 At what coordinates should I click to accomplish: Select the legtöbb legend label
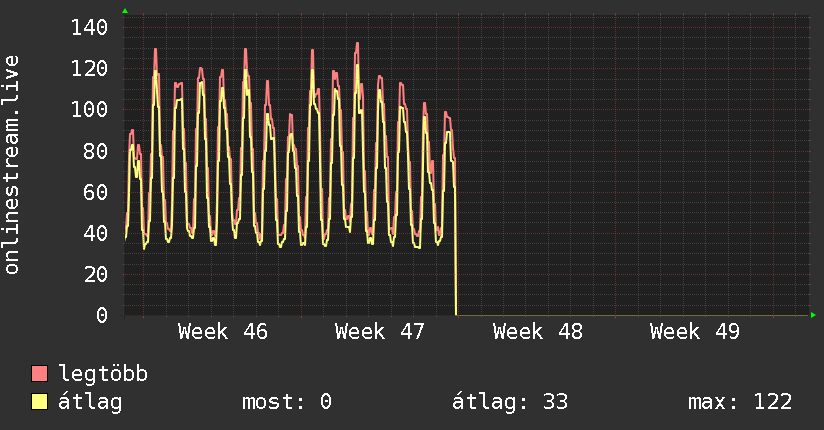(103, 375)
